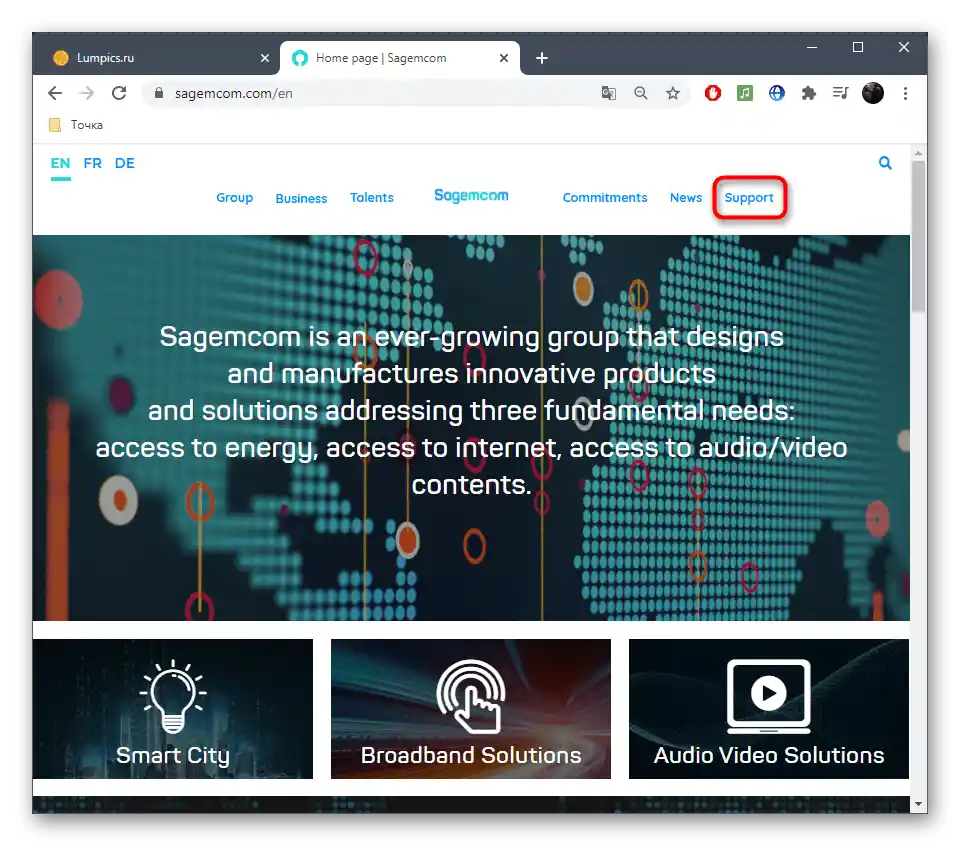Open the Commitments menu item

pyautogui.click(x=605, y=198)
